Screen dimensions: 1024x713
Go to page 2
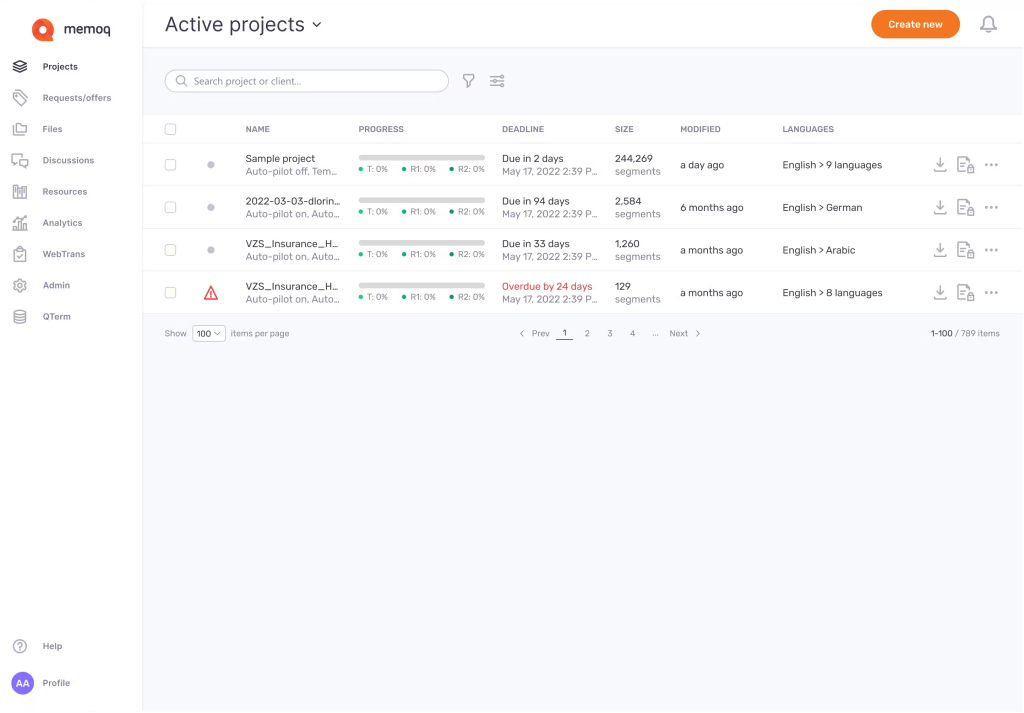pos(587,334)
